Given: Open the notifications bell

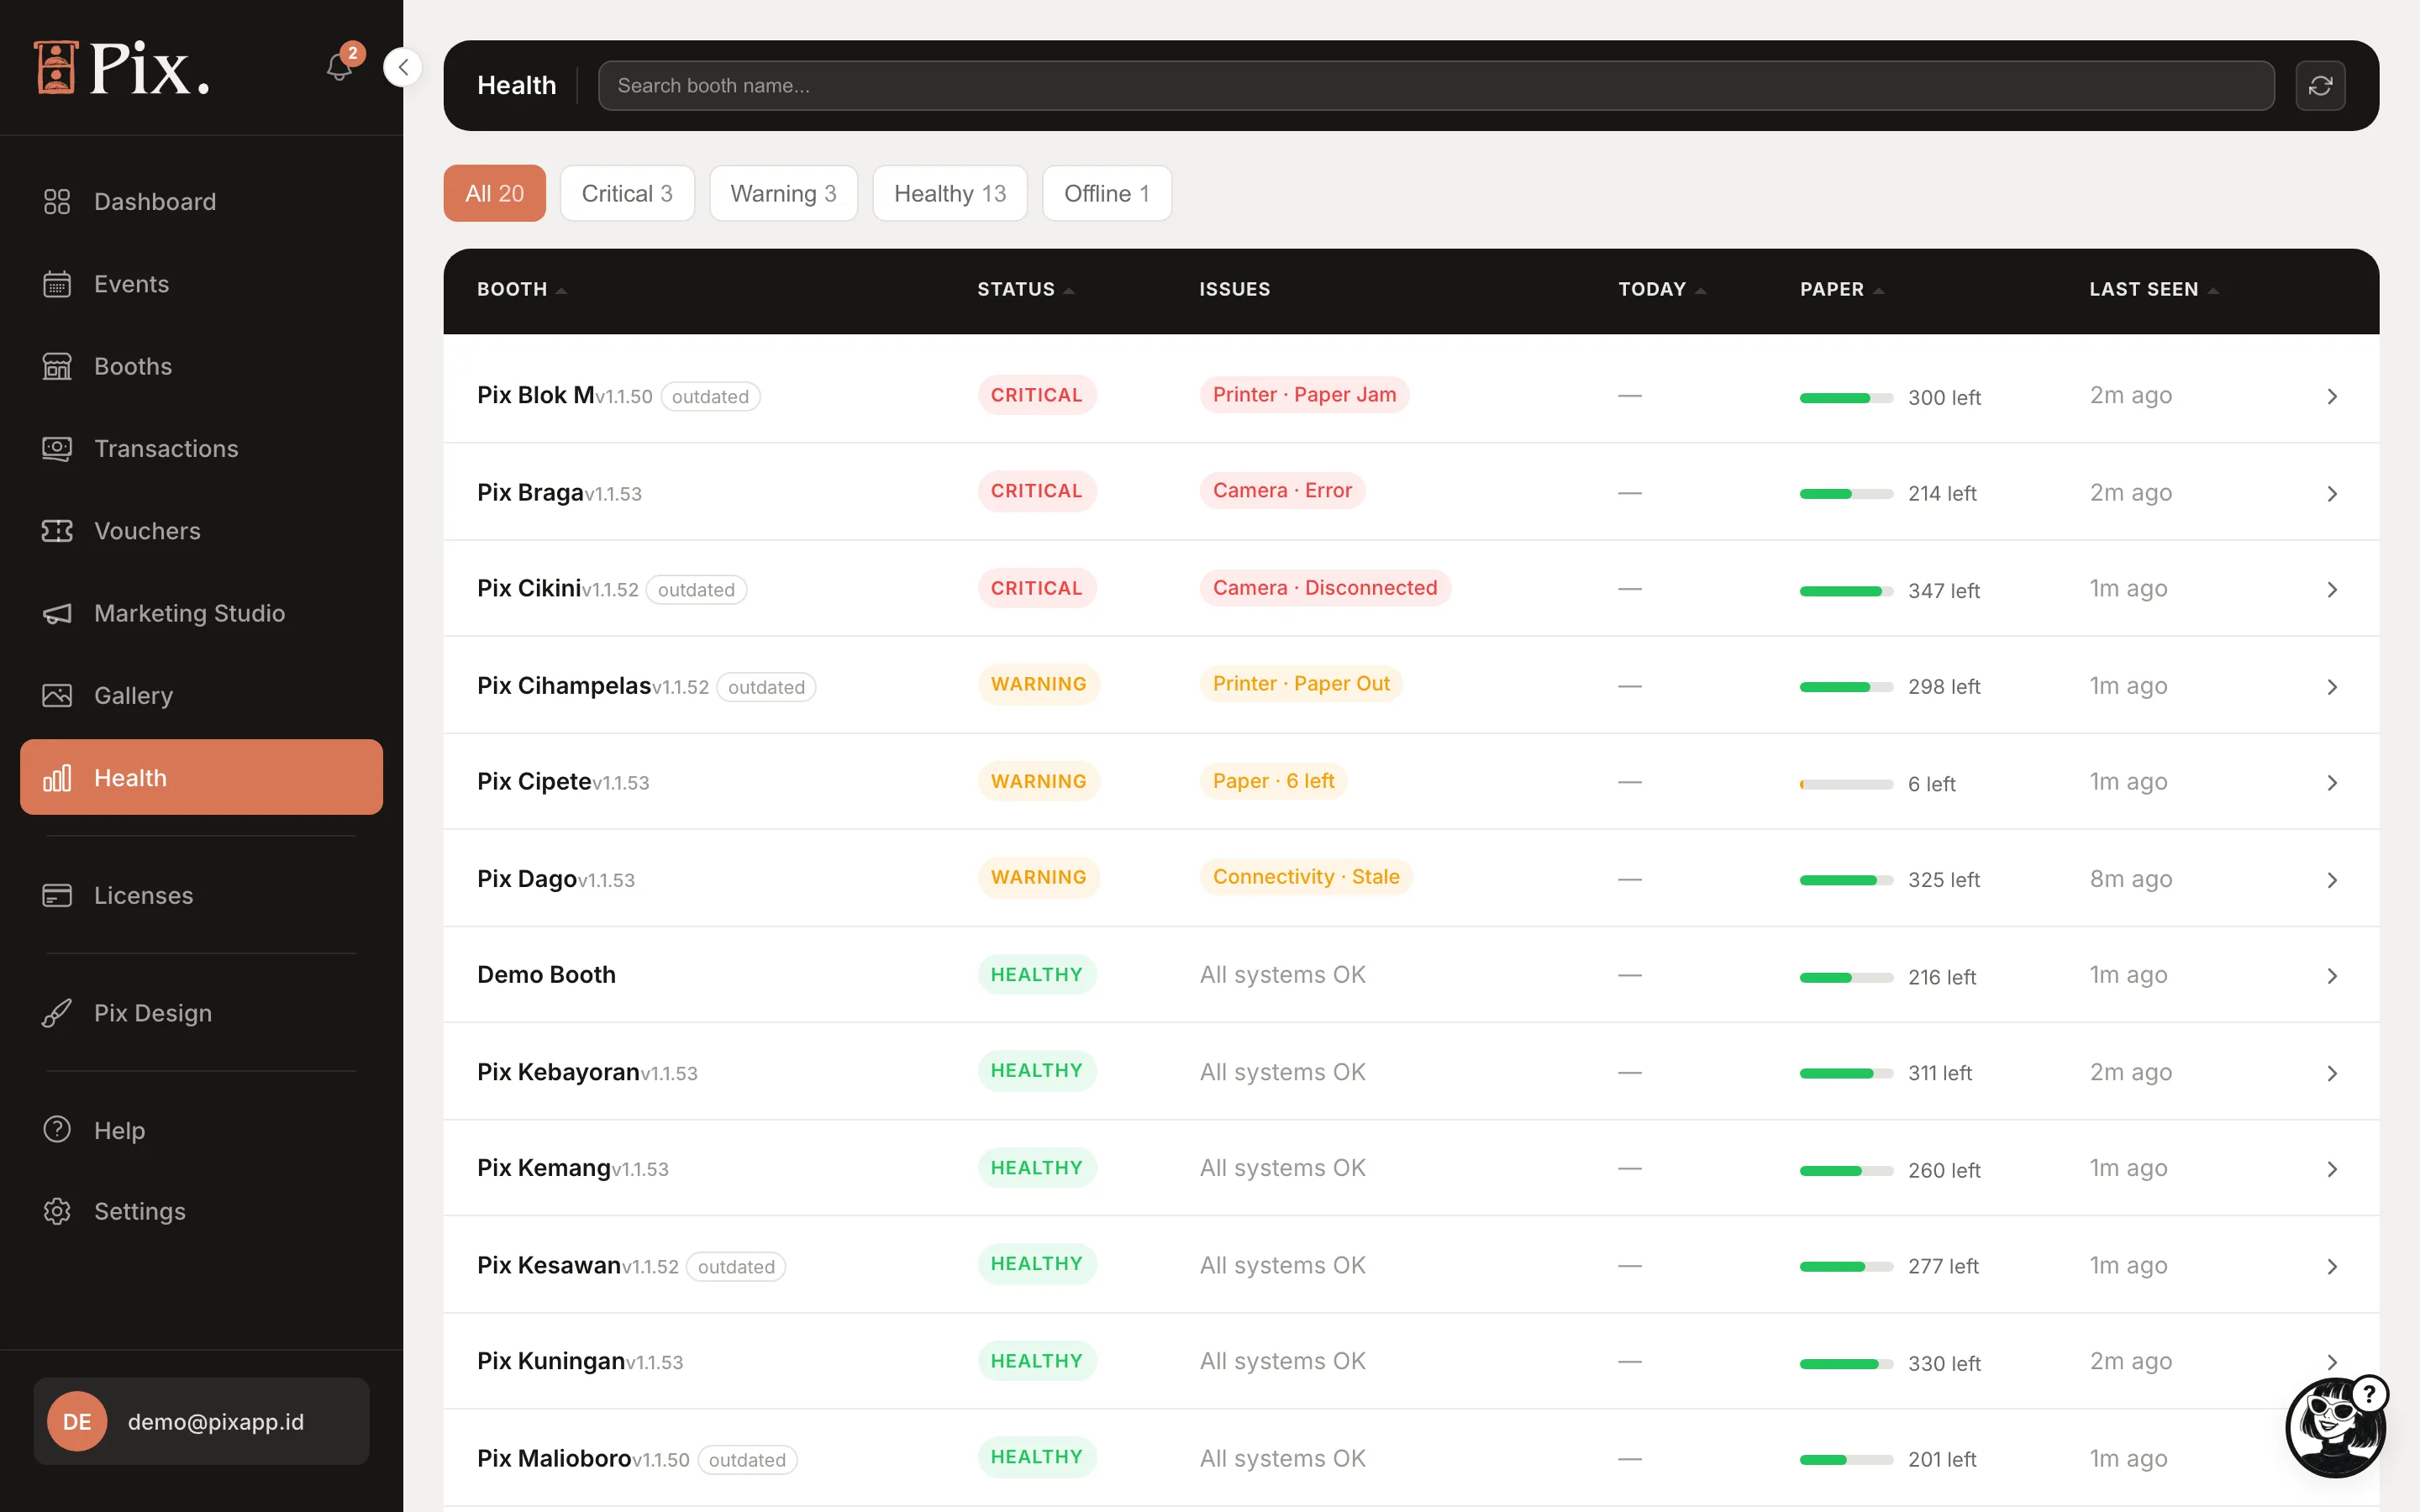Looking at the screenshot, I should tap(340, 67).
